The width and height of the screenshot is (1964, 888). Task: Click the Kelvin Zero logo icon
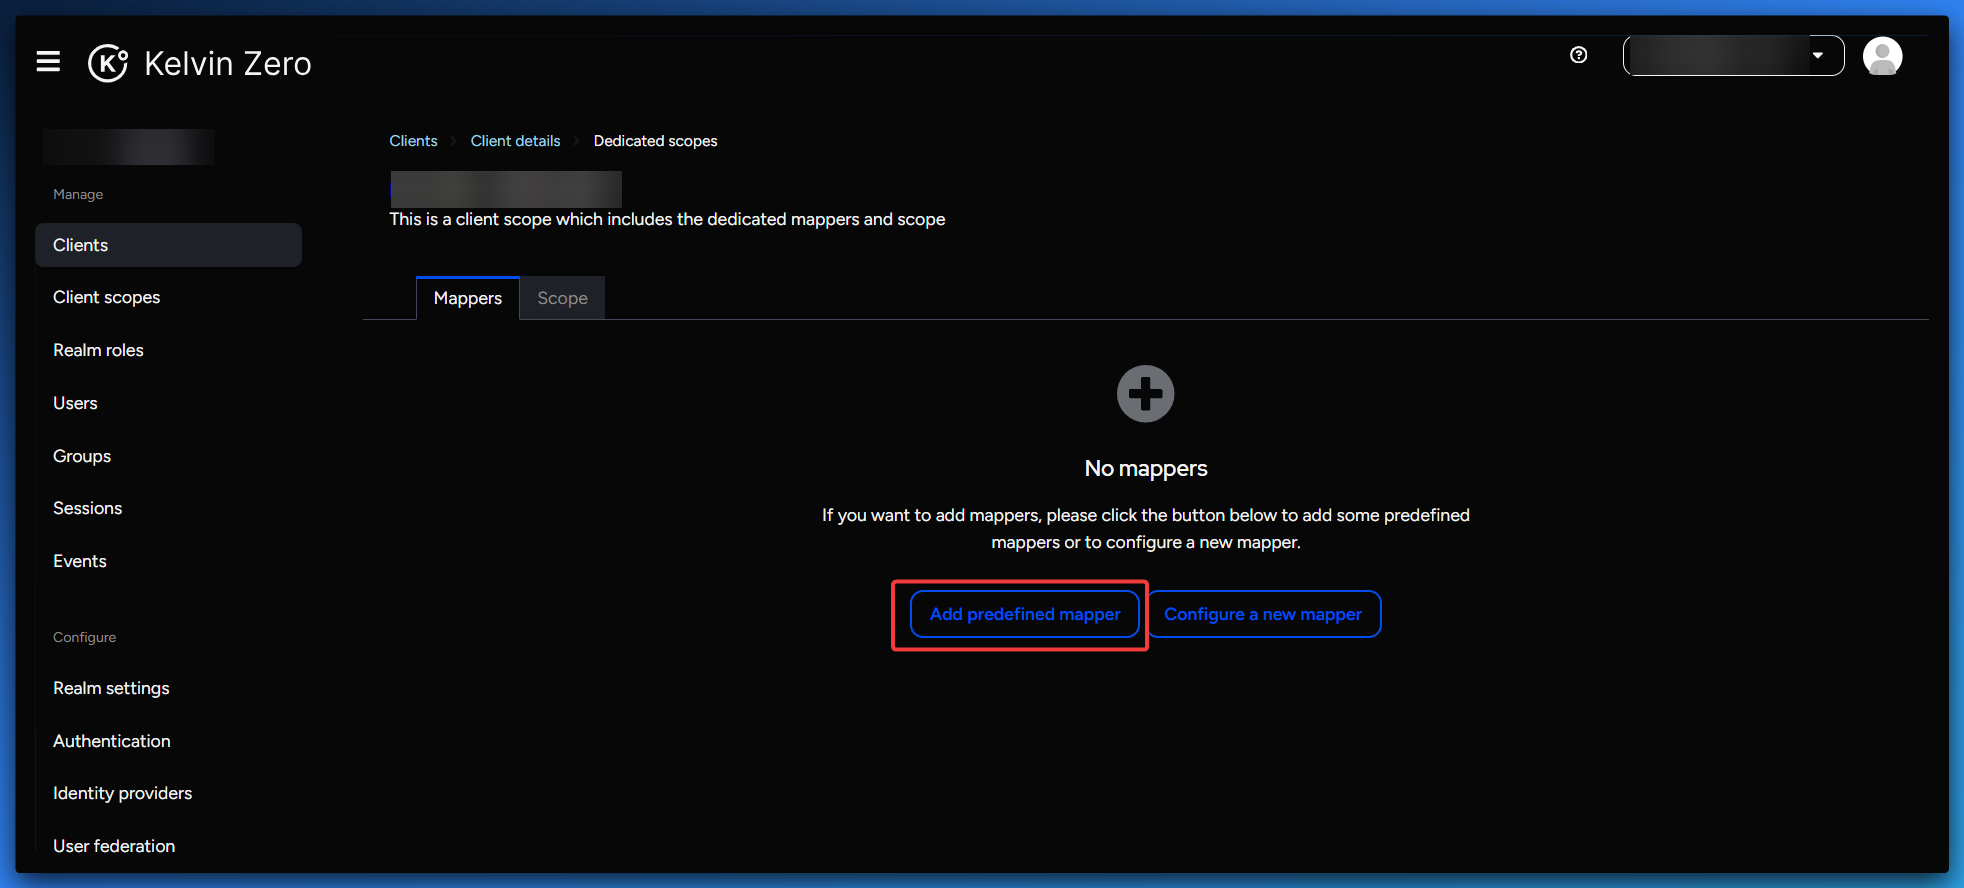click(x=108, y=63)
